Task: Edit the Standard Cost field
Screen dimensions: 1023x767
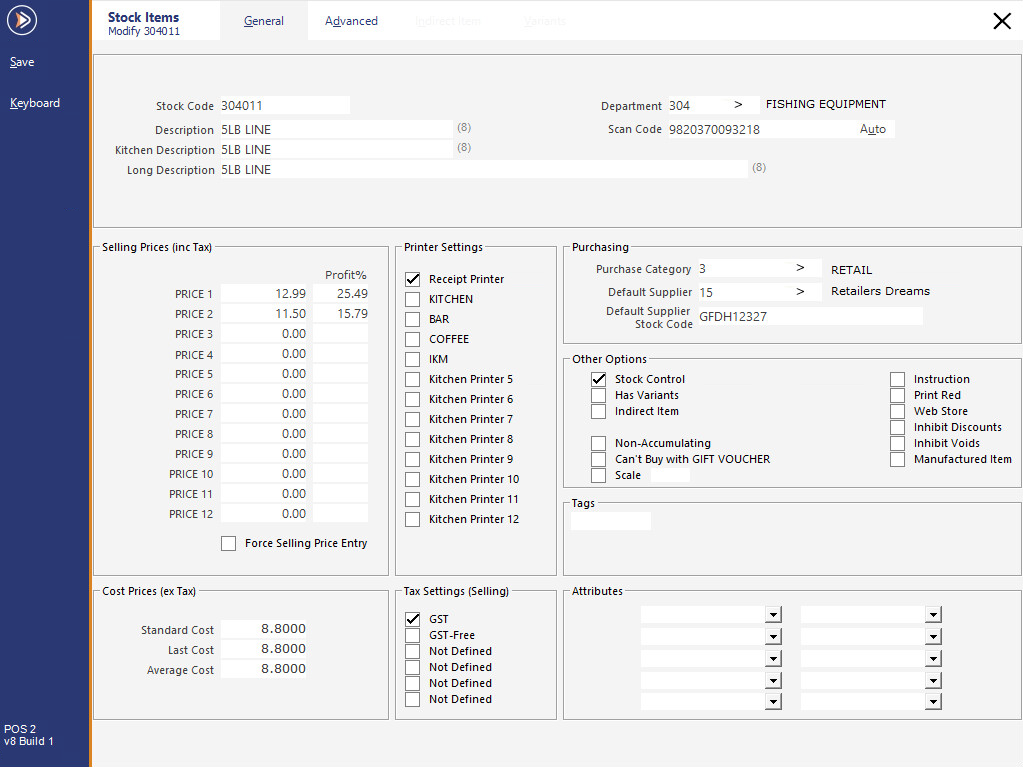Action: click(x=264, y=629)
